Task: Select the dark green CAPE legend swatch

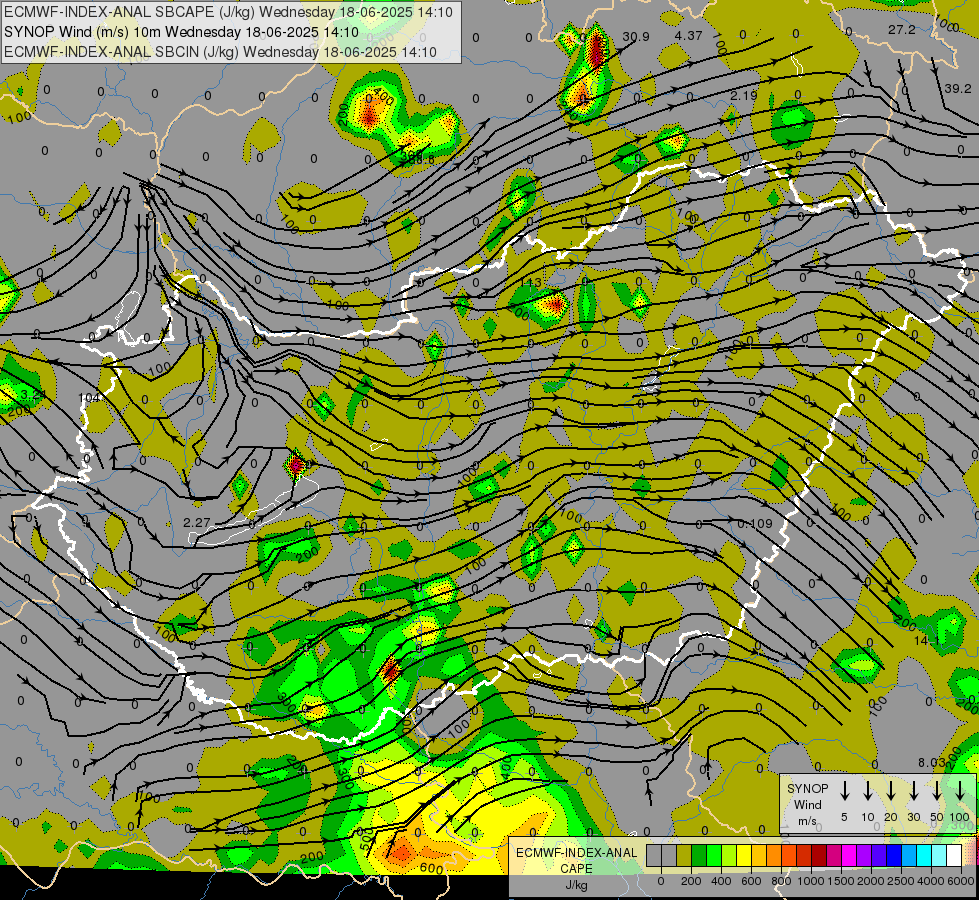Action: point(699,856)
